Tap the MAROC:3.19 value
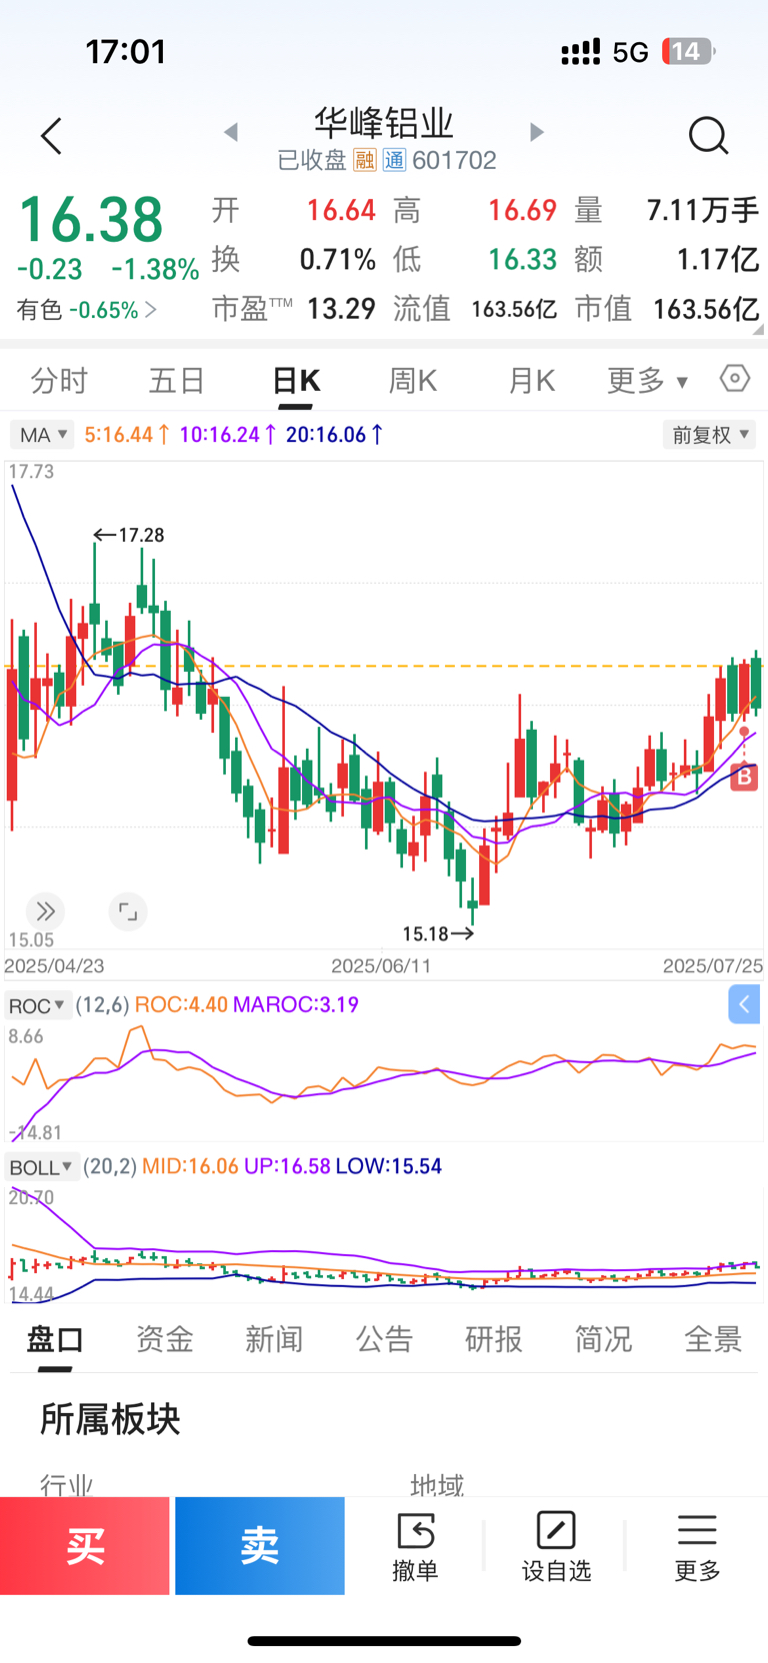Screen dimensions: 768x1663 pyautogui.click(x=296, y=1005)
